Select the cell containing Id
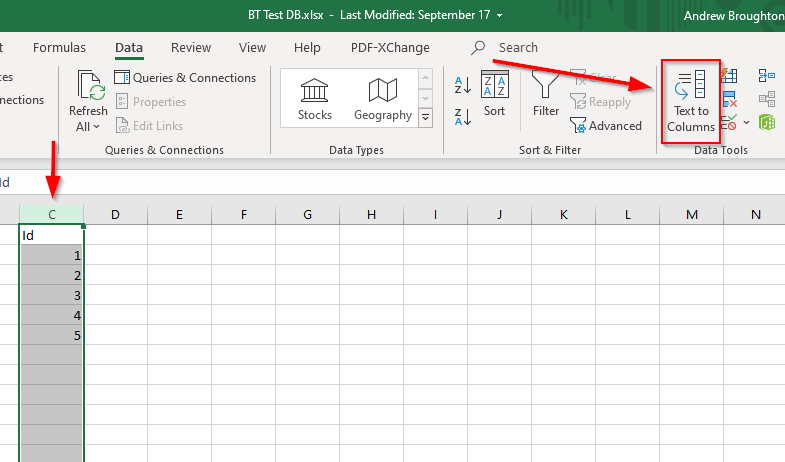Viewport: 785px width, 462px height. click(x=52, y=235)
